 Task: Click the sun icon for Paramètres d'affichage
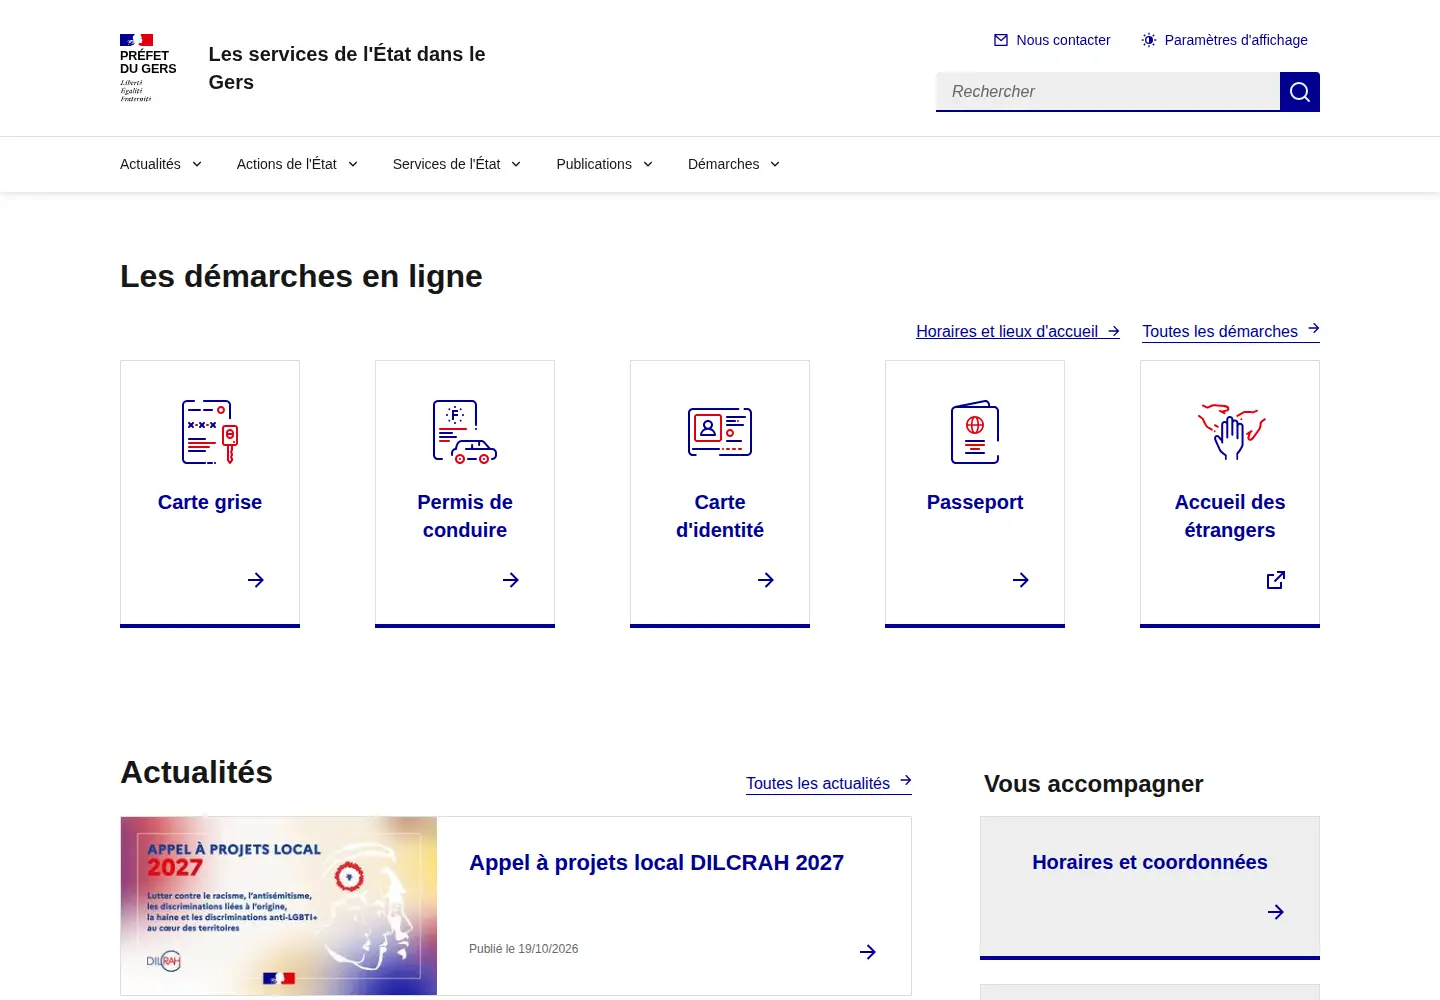tap(1149, 40)
